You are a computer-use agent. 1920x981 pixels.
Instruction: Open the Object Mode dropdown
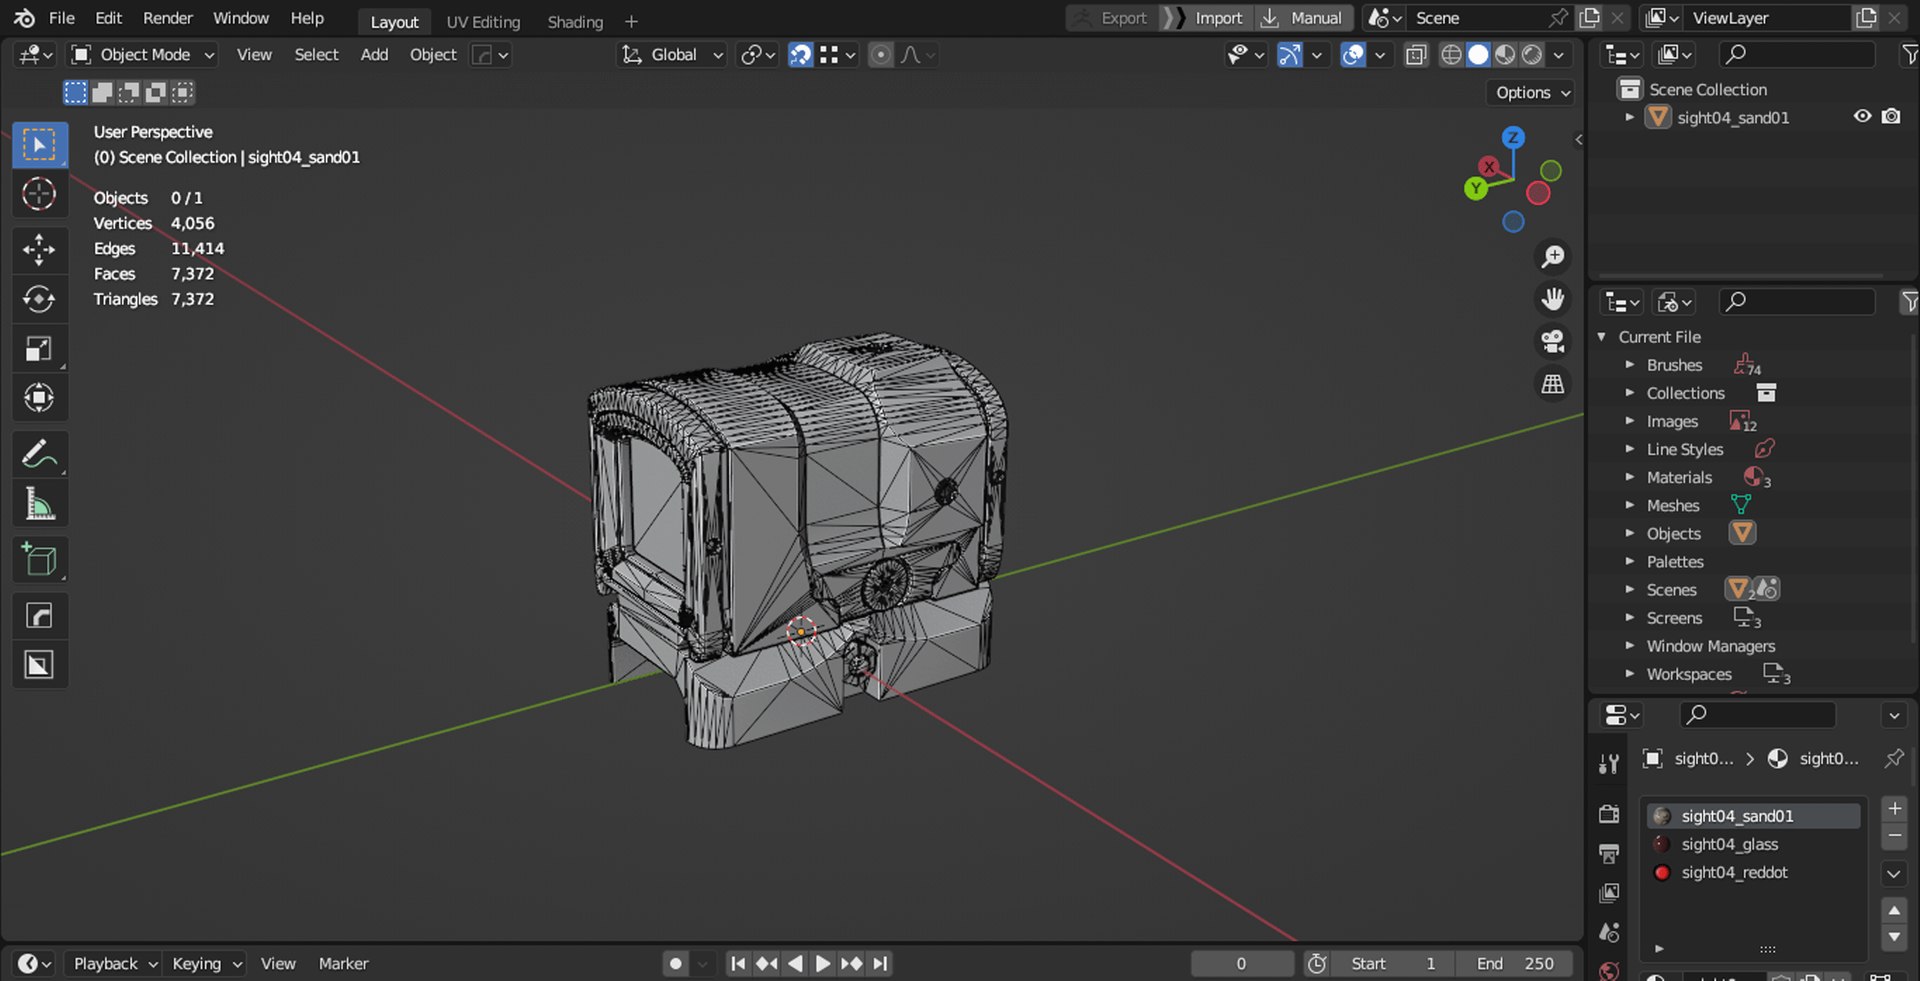pyautogui.click(x=144, y=55)
